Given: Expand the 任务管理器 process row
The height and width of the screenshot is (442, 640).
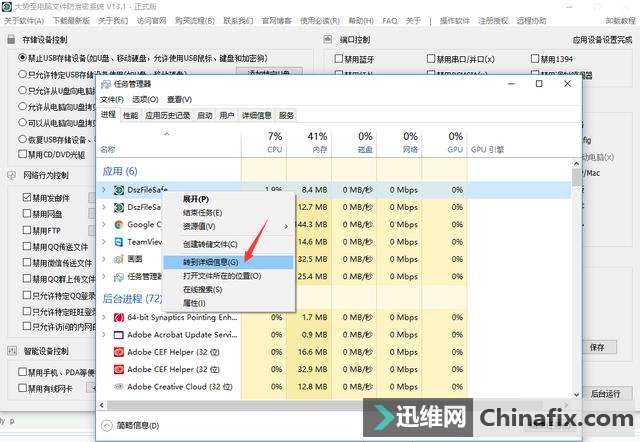Looking at the screenshot, I should tap(104, 277).
